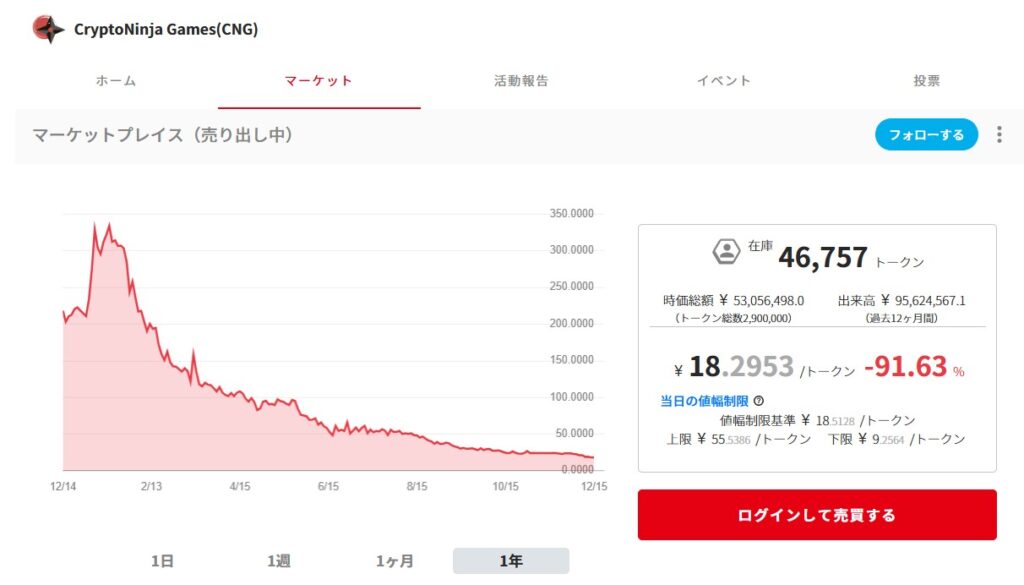
Task: Click the -91.63 % change figure
Action: pyautogui.click(x=914, y=367)
